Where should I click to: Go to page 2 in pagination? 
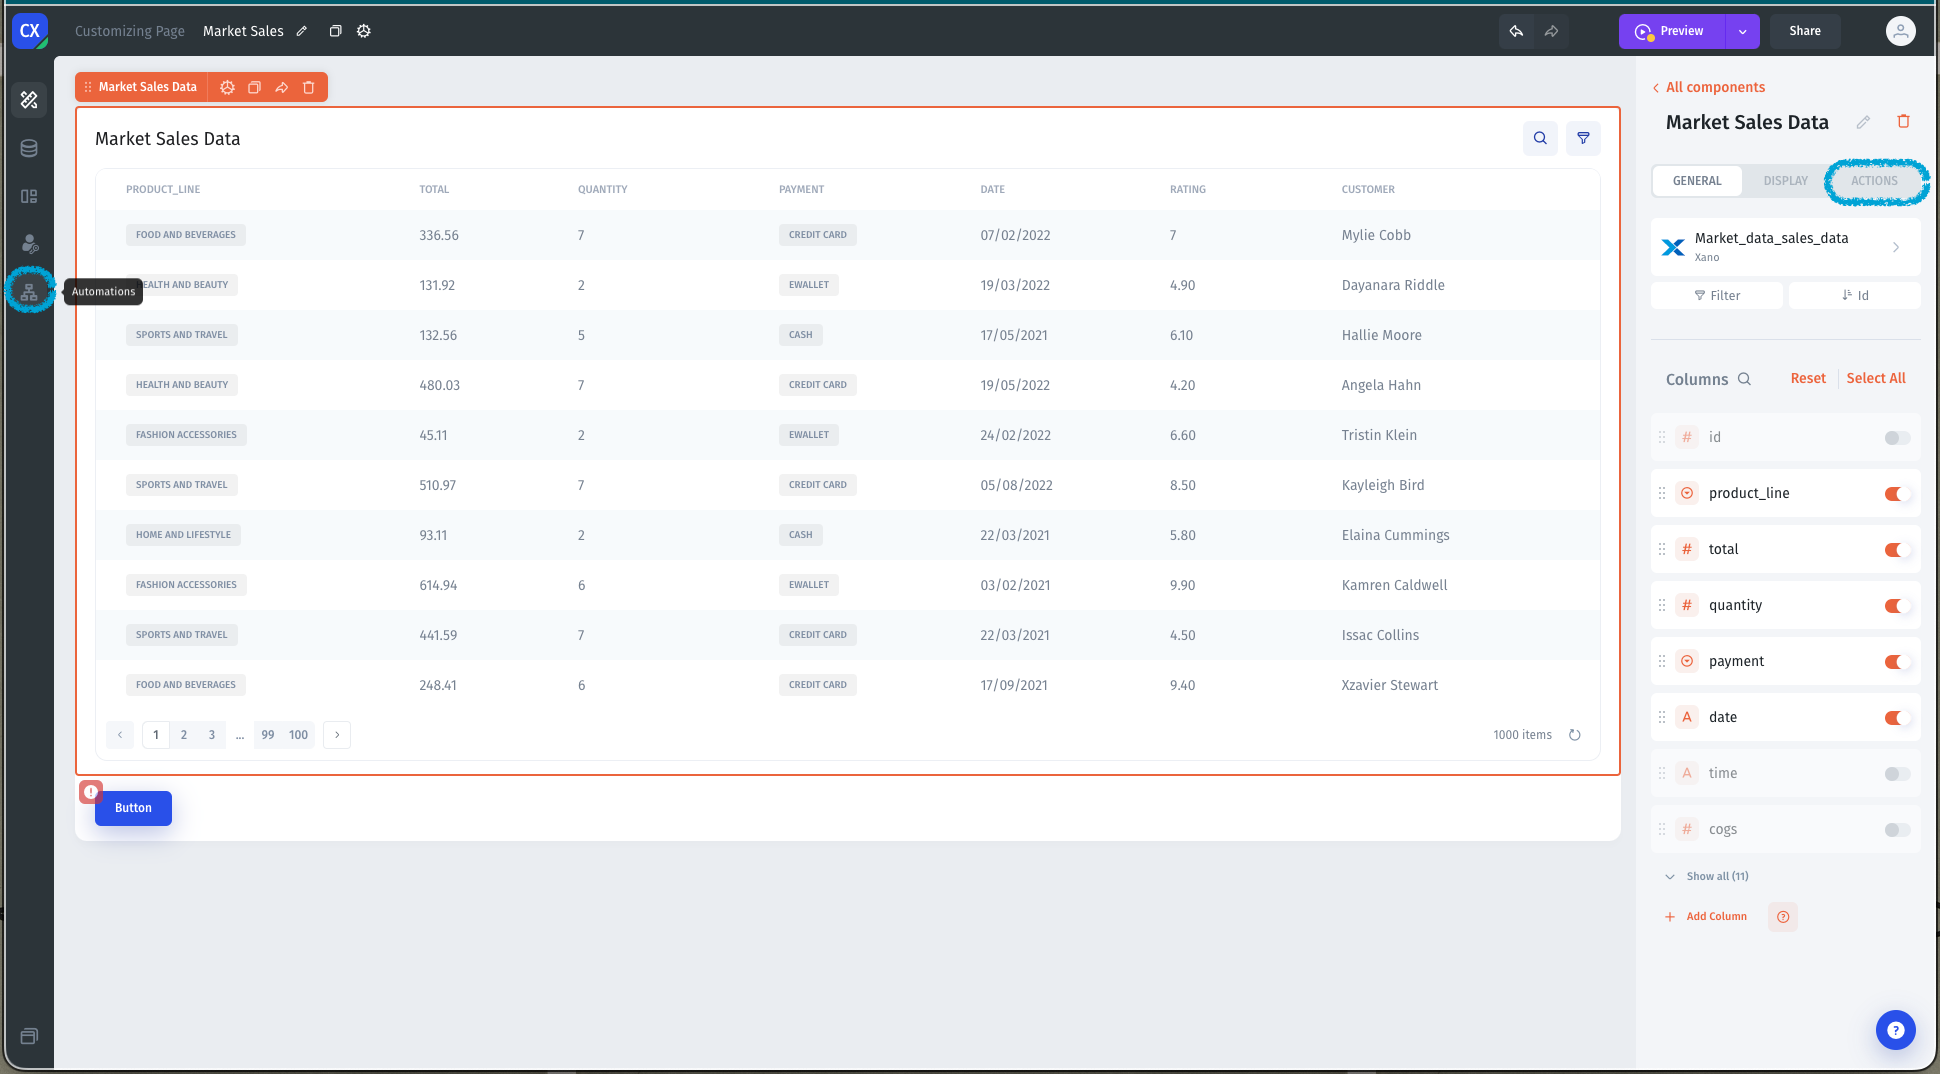pos(184,735)
